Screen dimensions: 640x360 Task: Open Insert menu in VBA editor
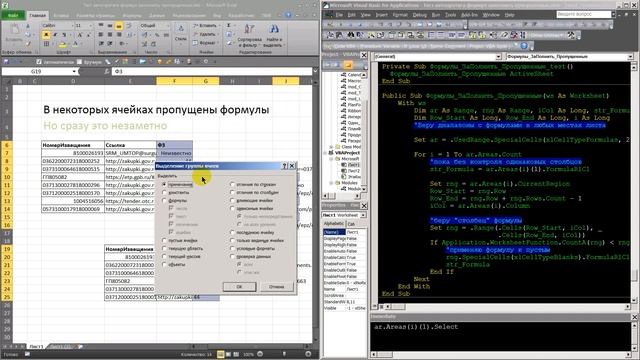tap(382, 15)
